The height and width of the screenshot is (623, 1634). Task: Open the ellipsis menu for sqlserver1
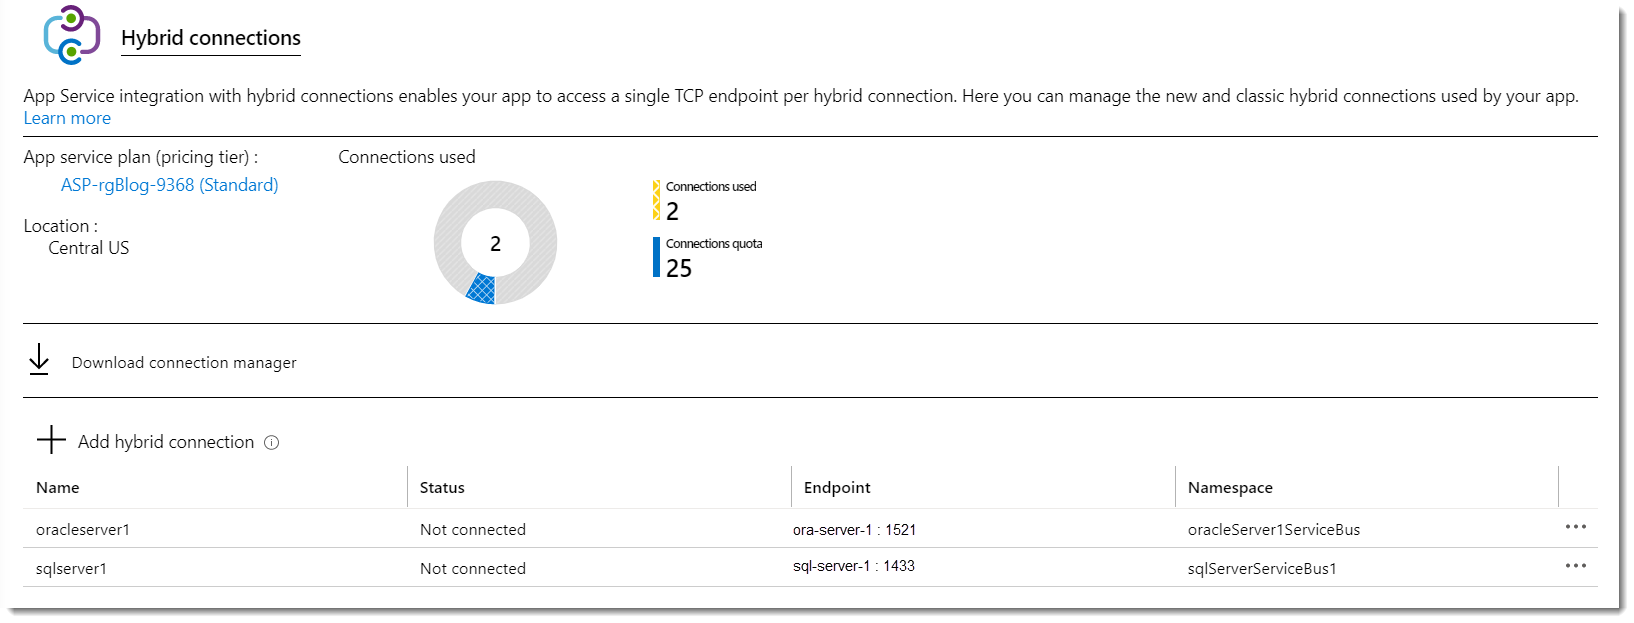[1575, 566]
